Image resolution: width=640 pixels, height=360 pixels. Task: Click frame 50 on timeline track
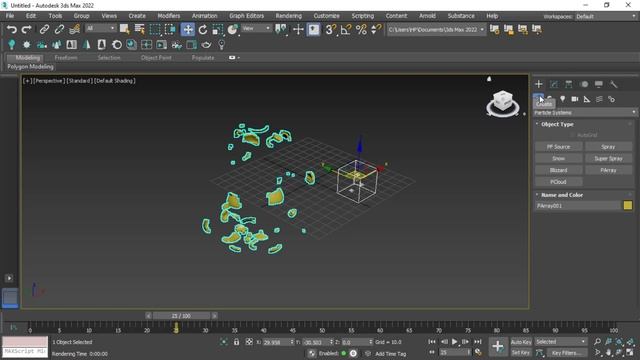click(322, 327)
